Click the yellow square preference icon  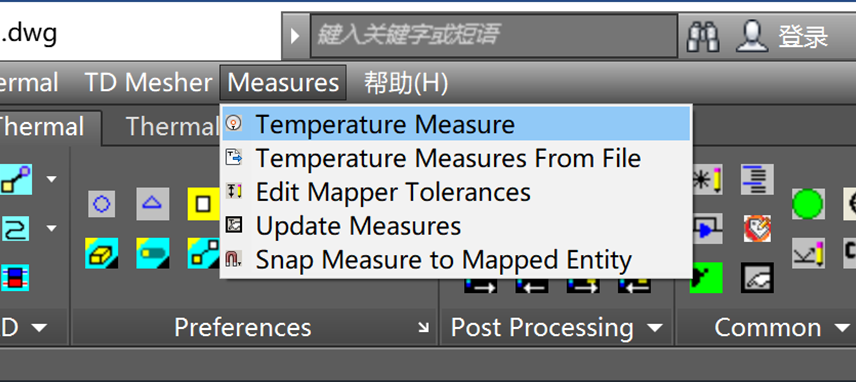coord(203,204)
